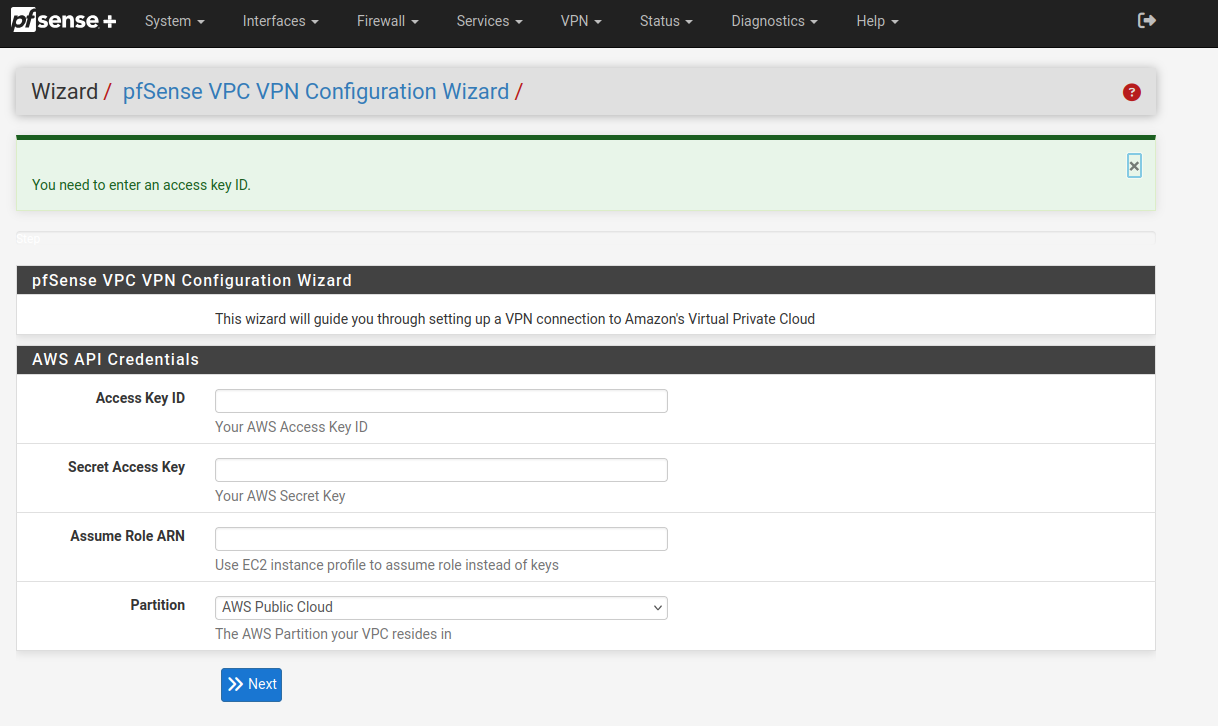Click the Access Key ID field
Image resolution: width=1218 pixels, height=726 pixels.
pyautogui.click(x=441, y=401)
